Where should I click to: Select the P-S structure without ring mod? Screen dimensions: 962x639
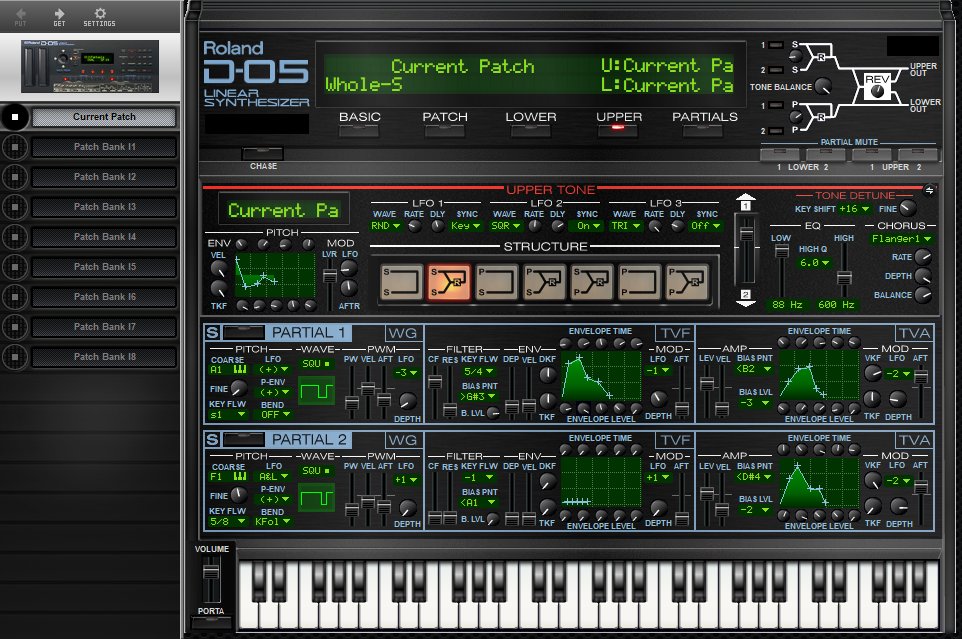pos(497,281)
